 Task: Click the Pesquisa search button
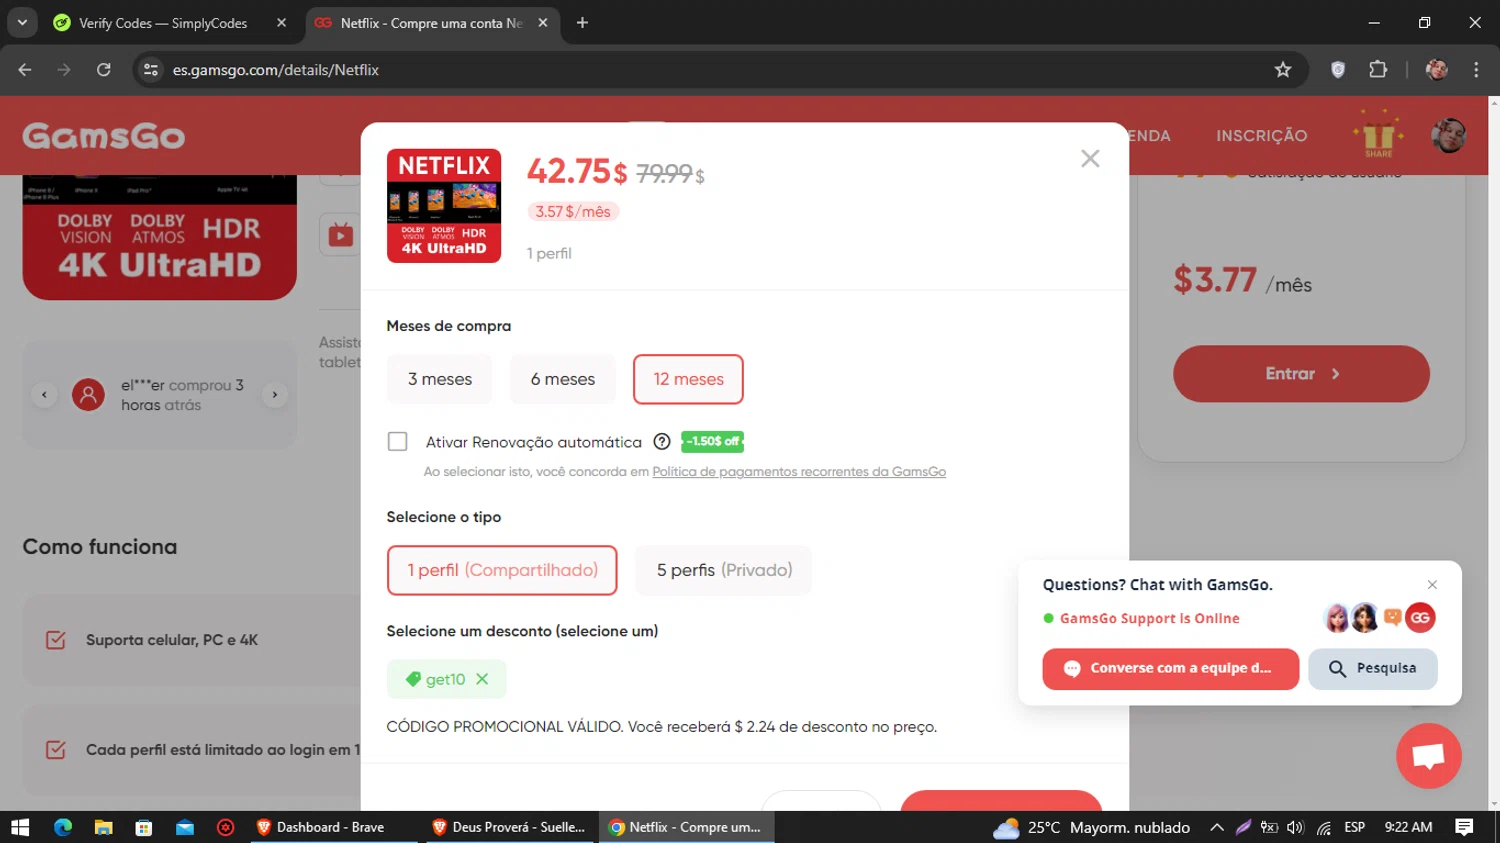pyautogui.click(x=1372, y=668)
